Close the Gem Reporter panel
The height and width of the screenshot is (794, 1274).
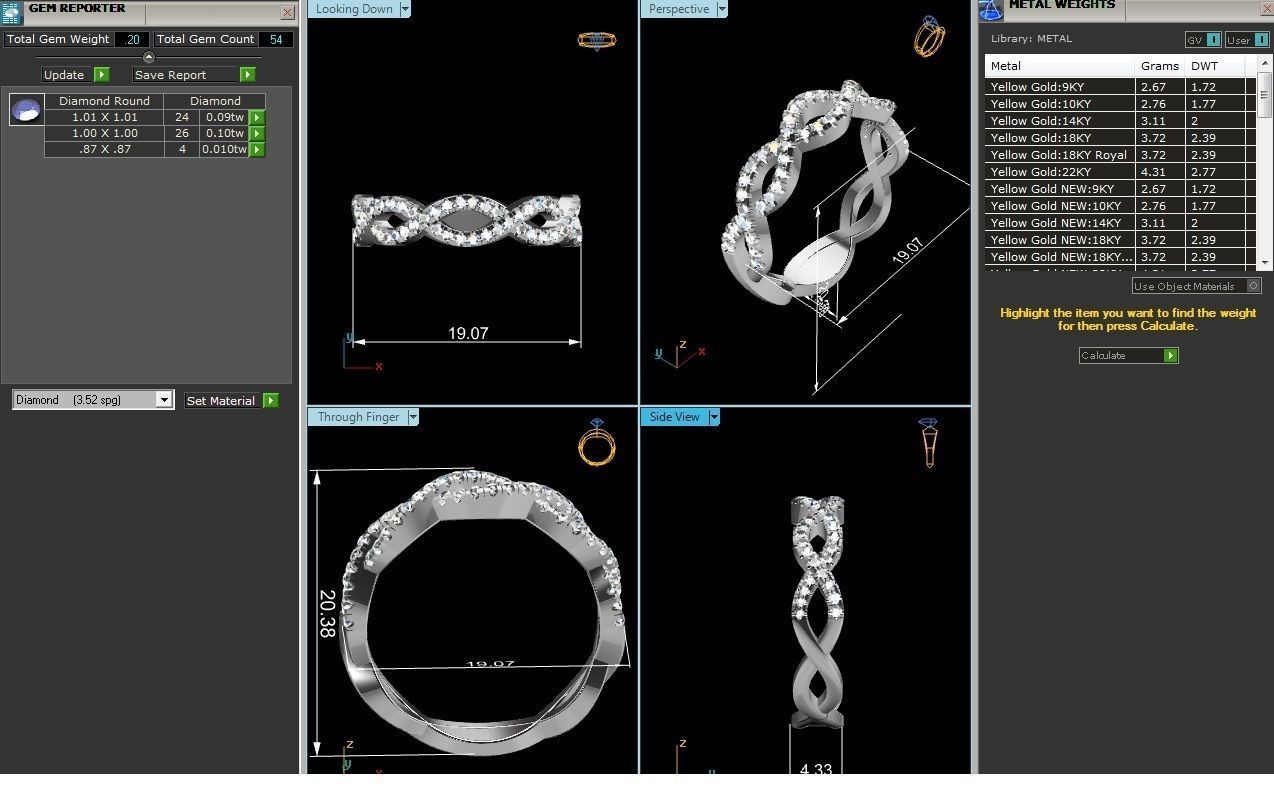(x=288, y=12)
